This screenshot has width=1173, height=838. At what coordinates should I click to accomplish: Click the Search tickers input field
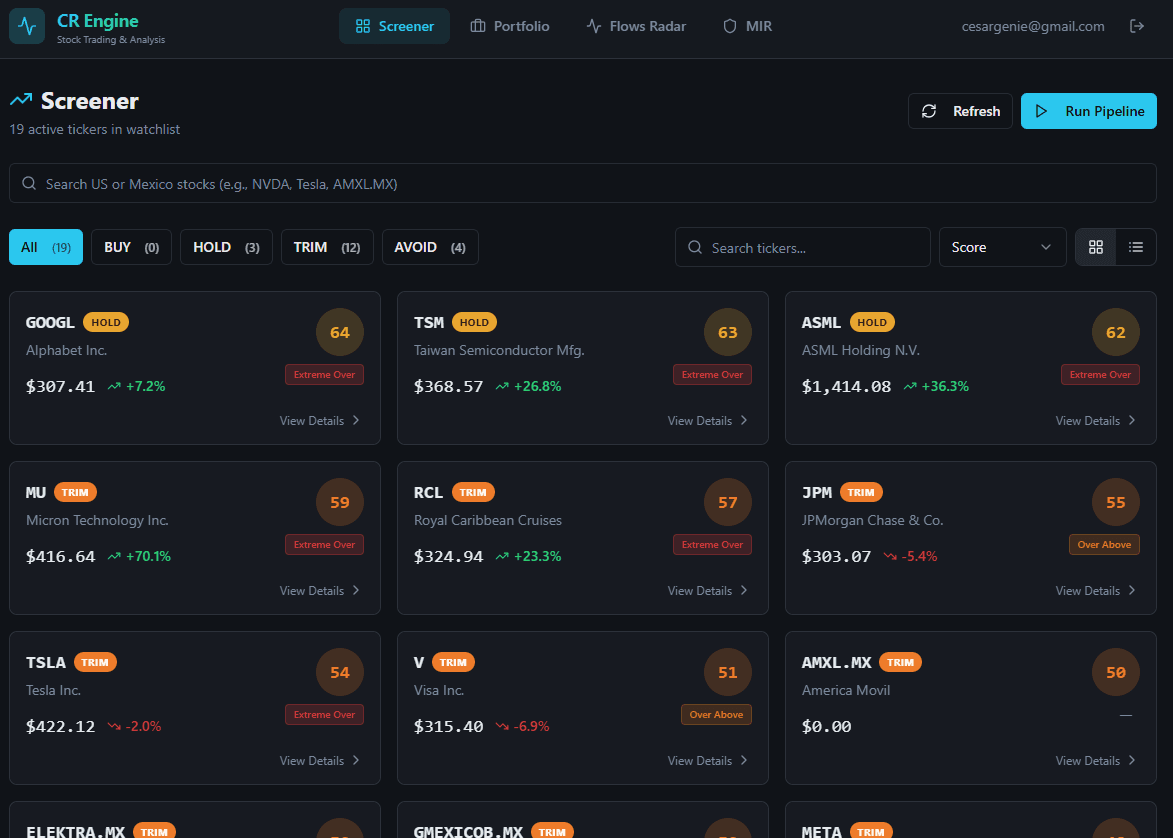point(802,247)
